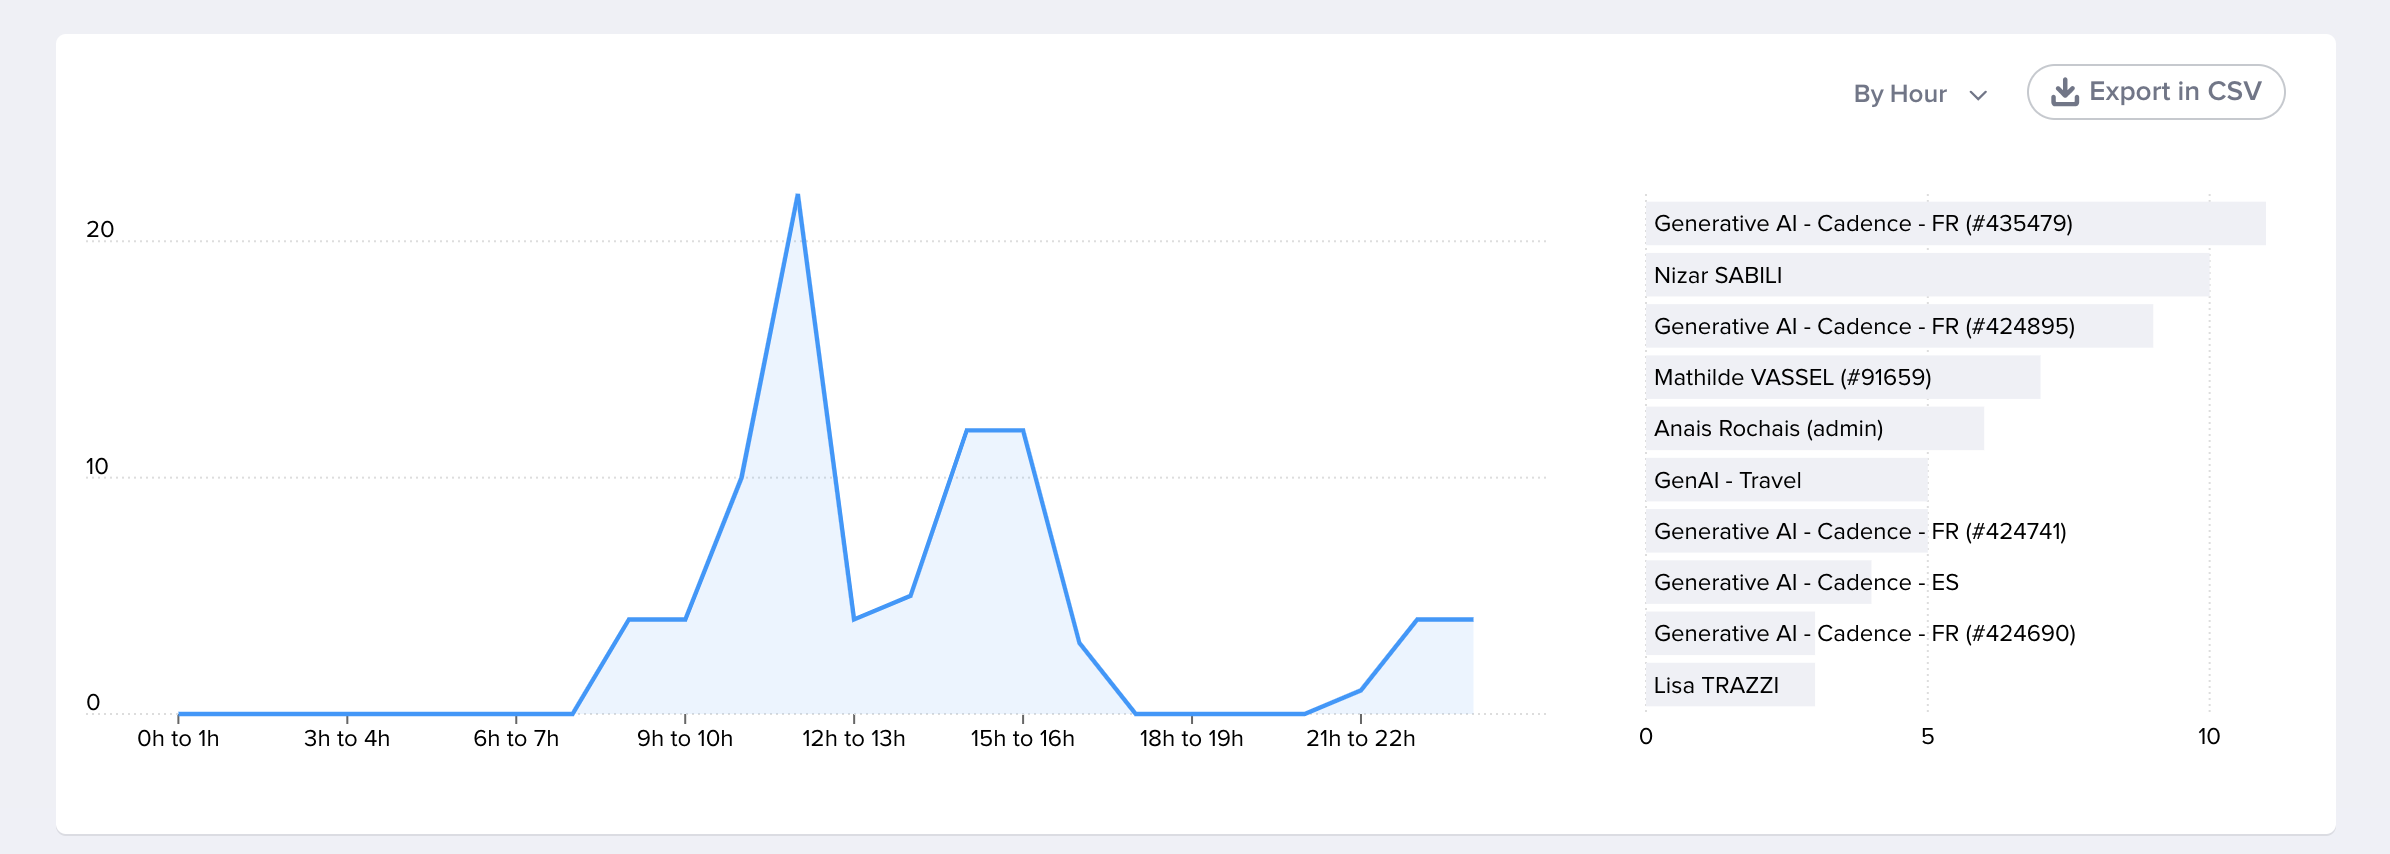Select Generative AI - Cadence - FR (#424741) bar
2390x854 pixels.
(1786, 531)
